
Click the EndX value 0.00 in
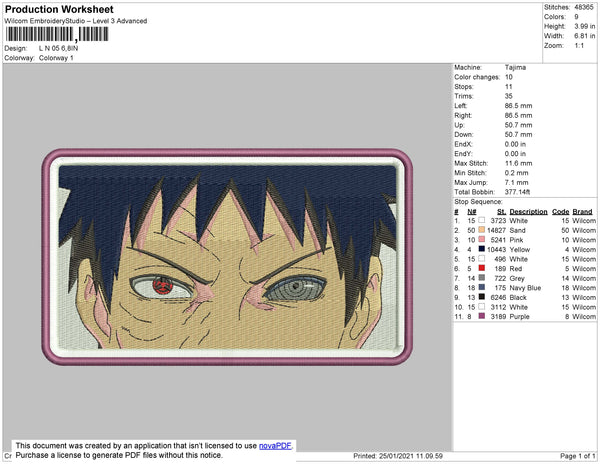[x=515, y=144]
